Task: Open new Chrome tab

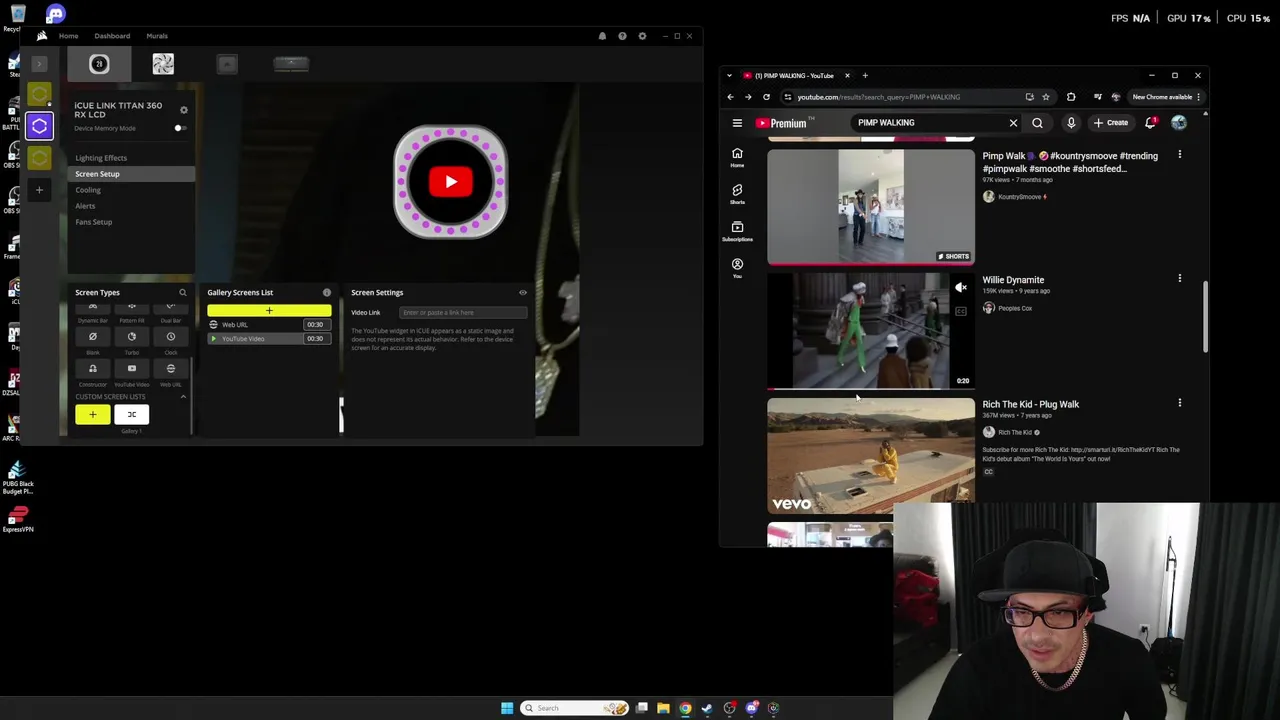Action: [x=865, y=76]
